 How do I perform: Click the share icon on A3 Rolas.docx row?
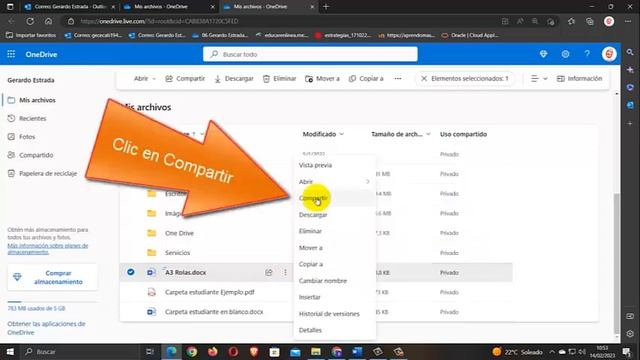click(x=269, y=272)
